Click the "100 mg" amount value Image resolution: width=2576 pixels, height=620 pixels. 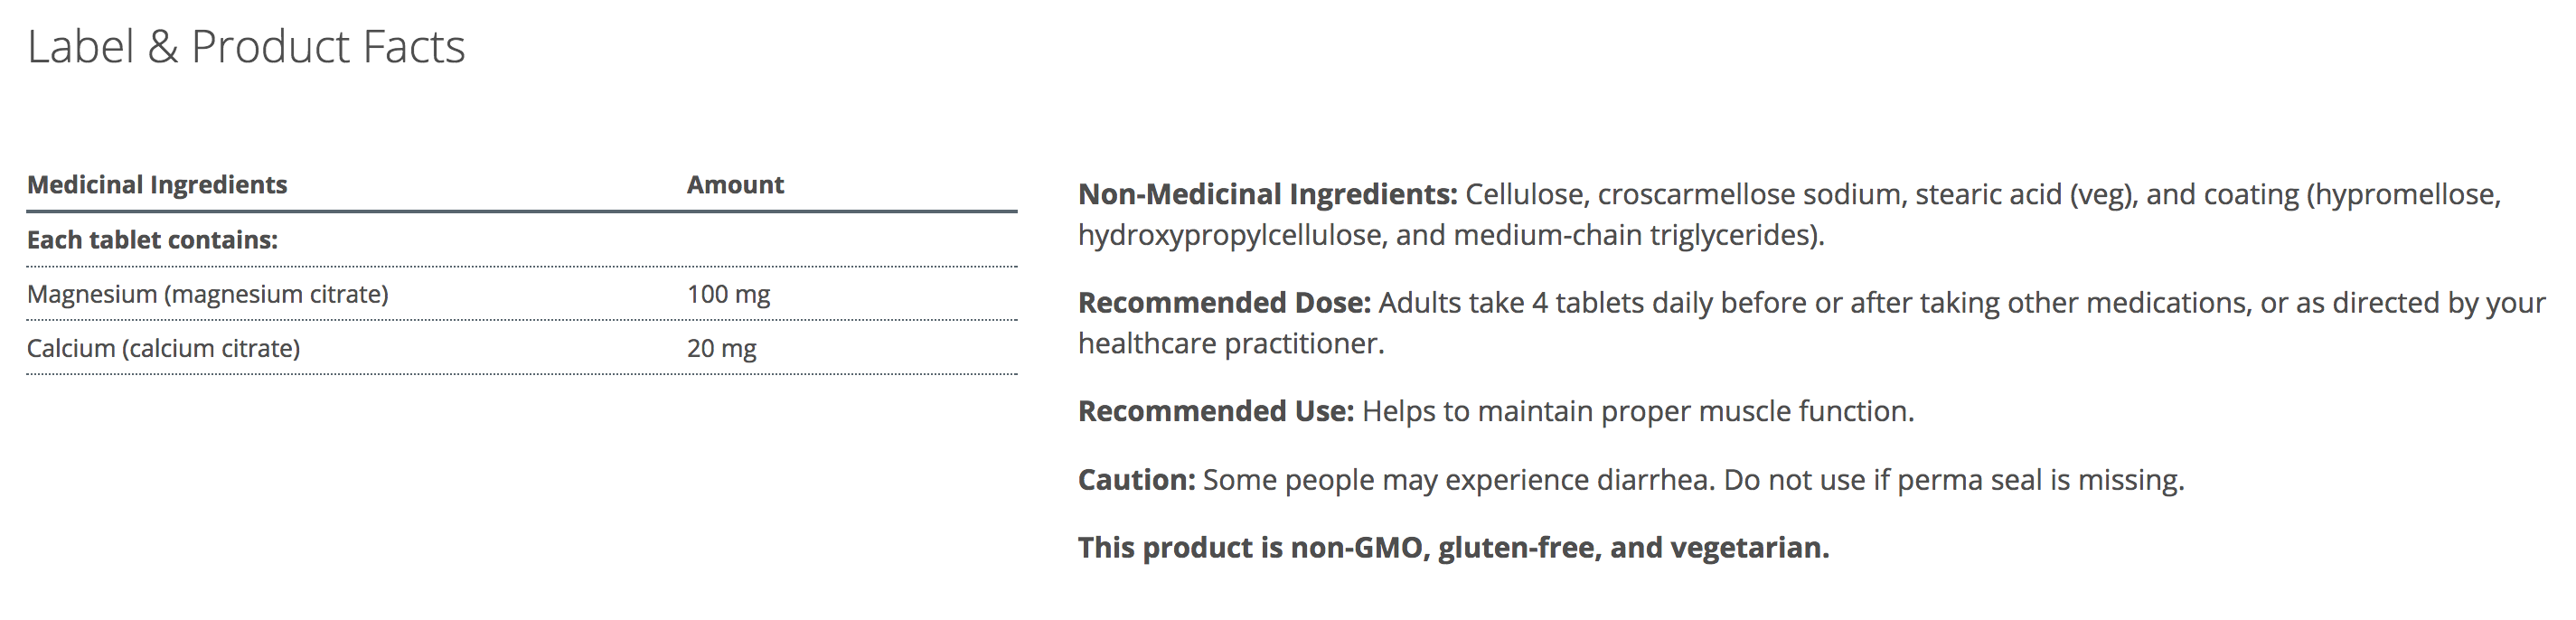click(x=728, y=295)
